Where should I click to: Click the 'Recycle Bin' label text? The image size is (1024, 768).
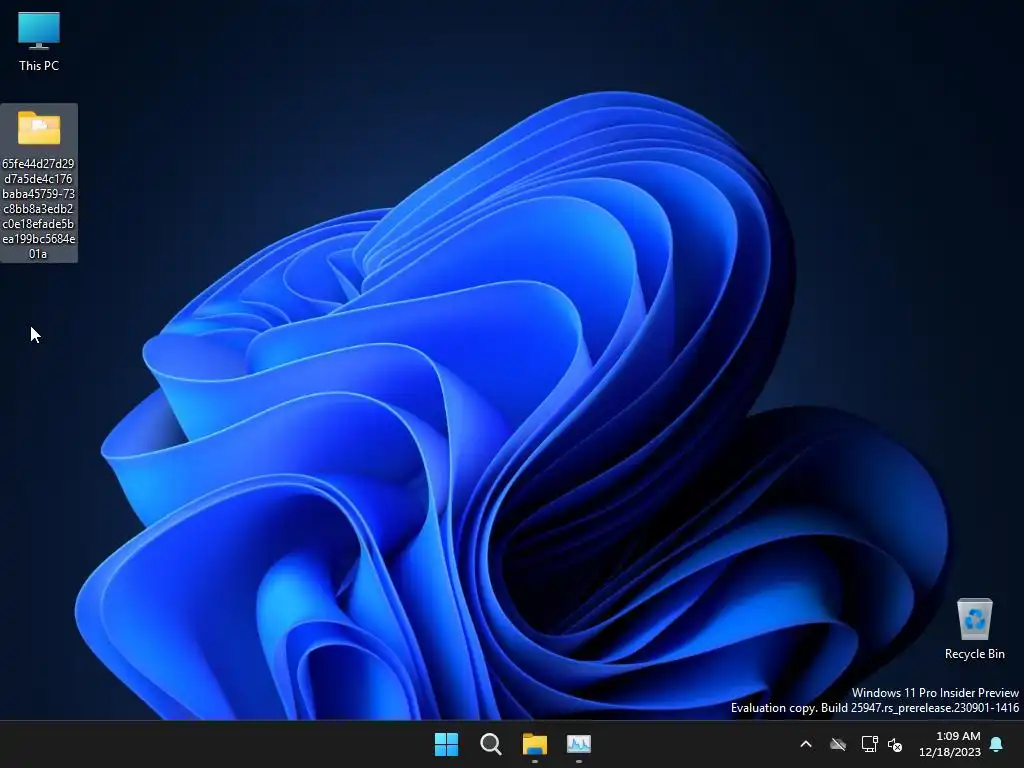[x=974, y=654]
